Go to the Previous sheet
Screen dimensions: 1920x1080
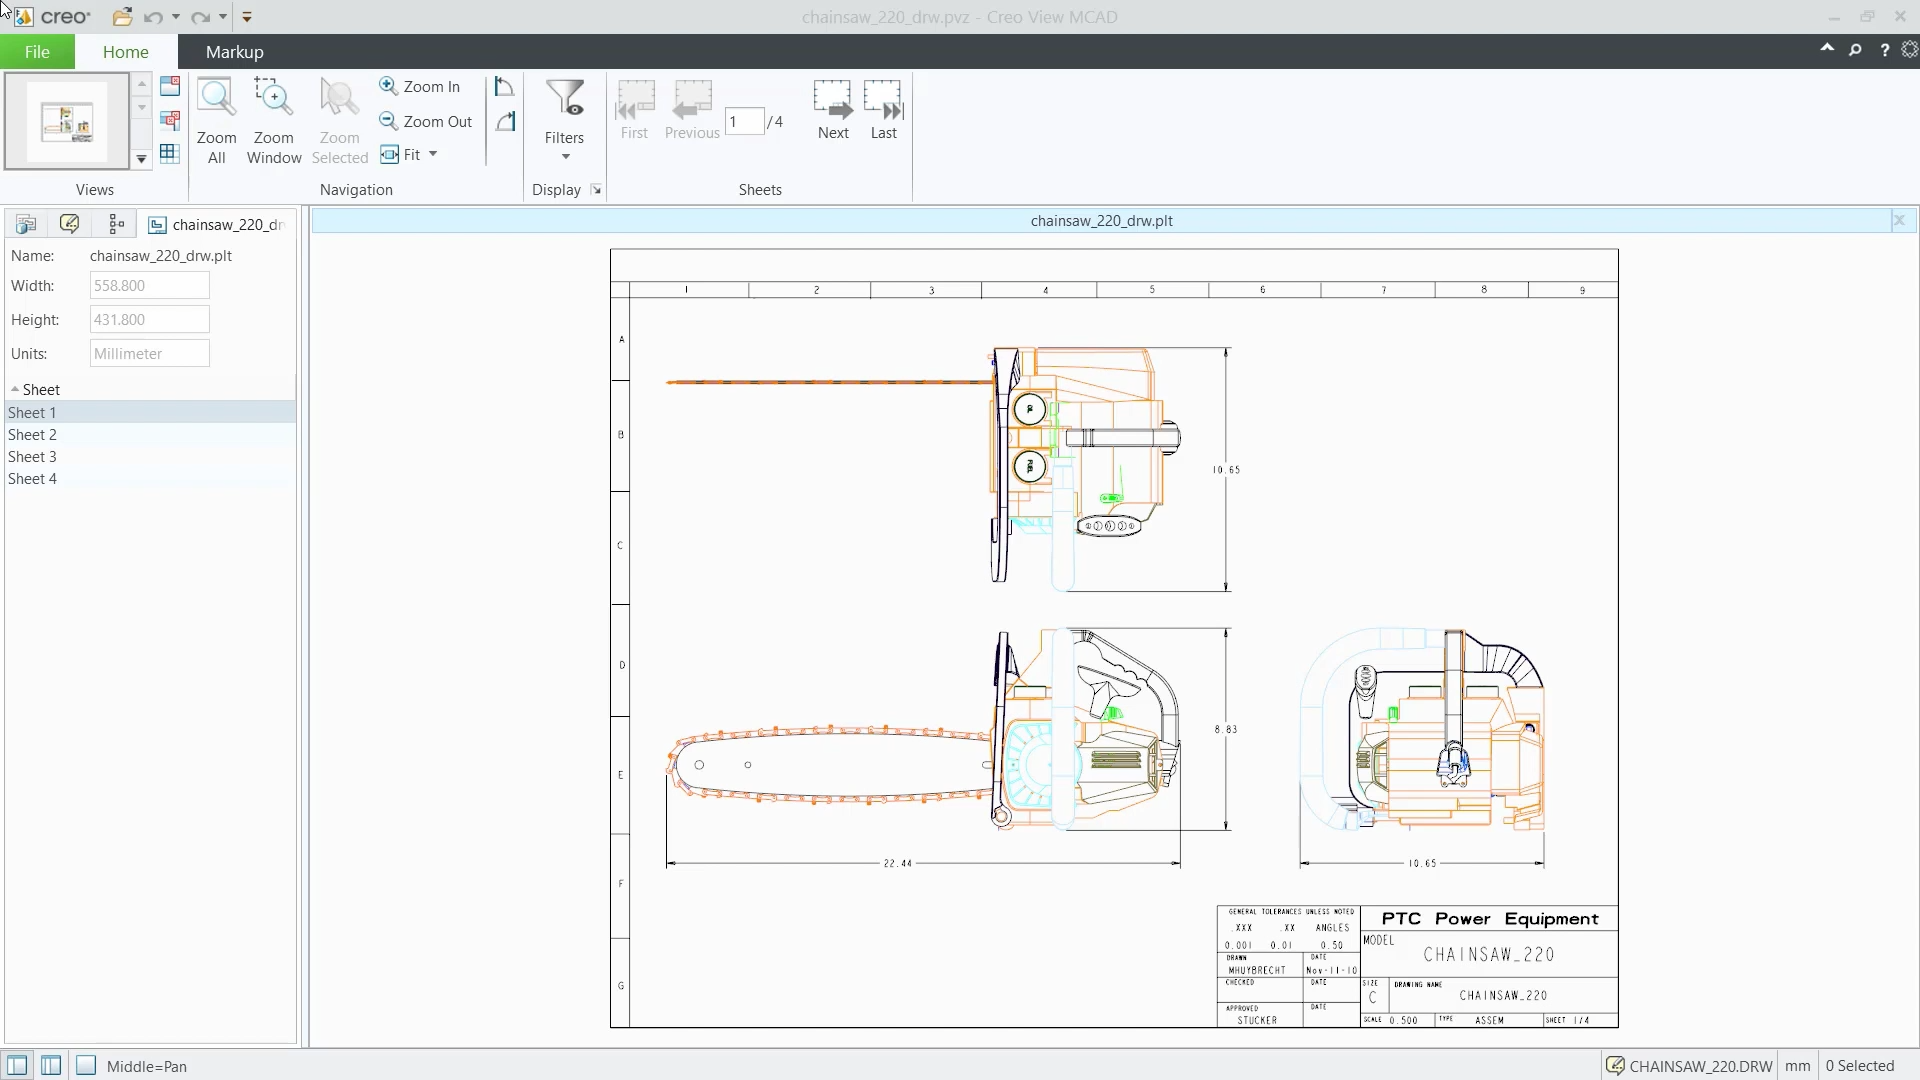[692, 110]
